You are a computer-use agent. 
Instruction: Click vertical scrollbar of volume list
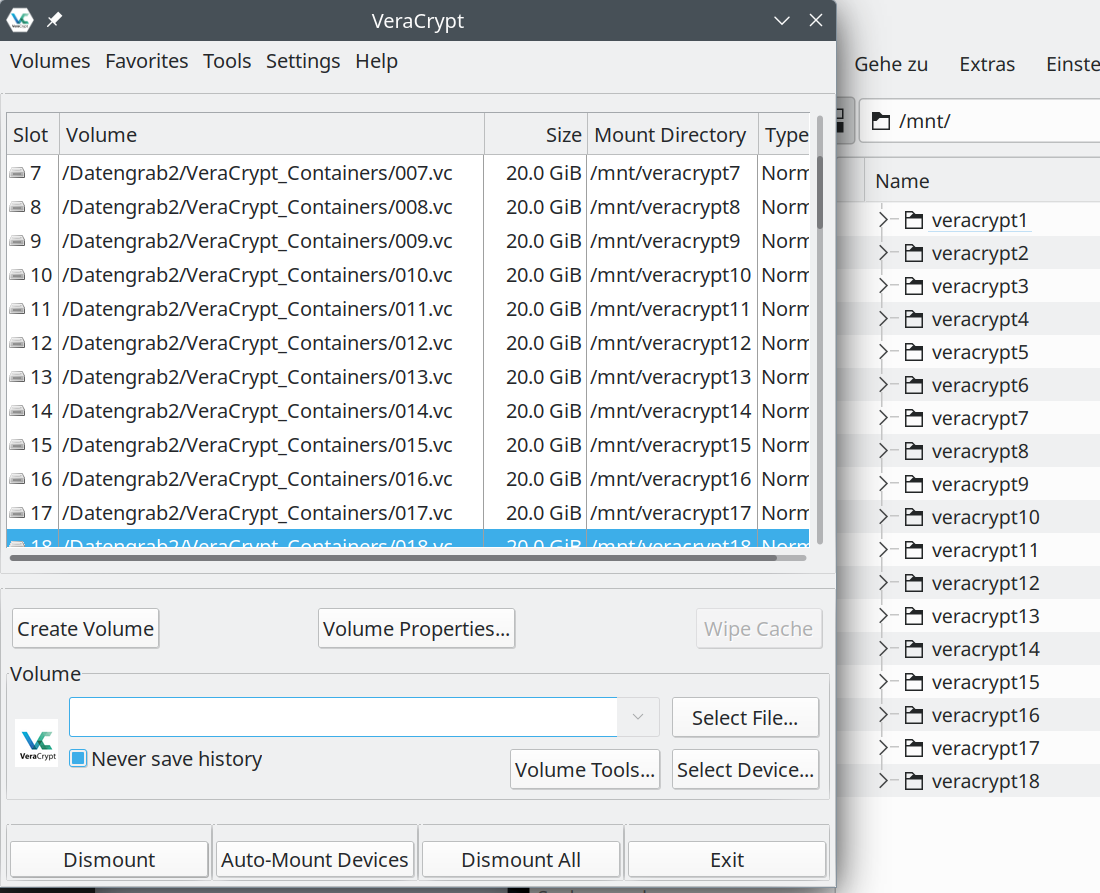[x=819, y=193]
